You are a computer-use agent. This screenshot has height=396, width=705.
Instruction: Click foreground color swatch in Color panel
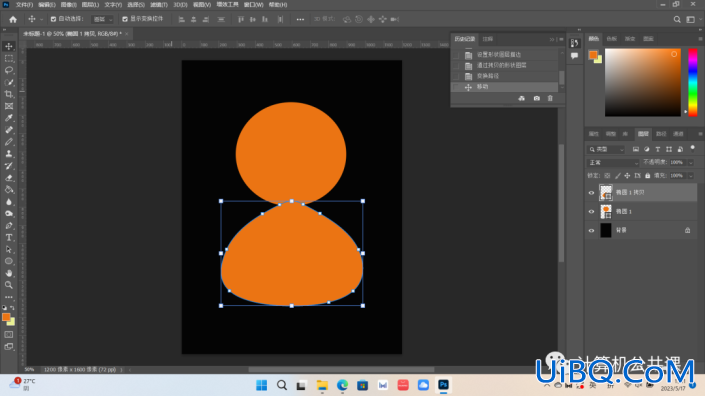[x=593, y=55]
